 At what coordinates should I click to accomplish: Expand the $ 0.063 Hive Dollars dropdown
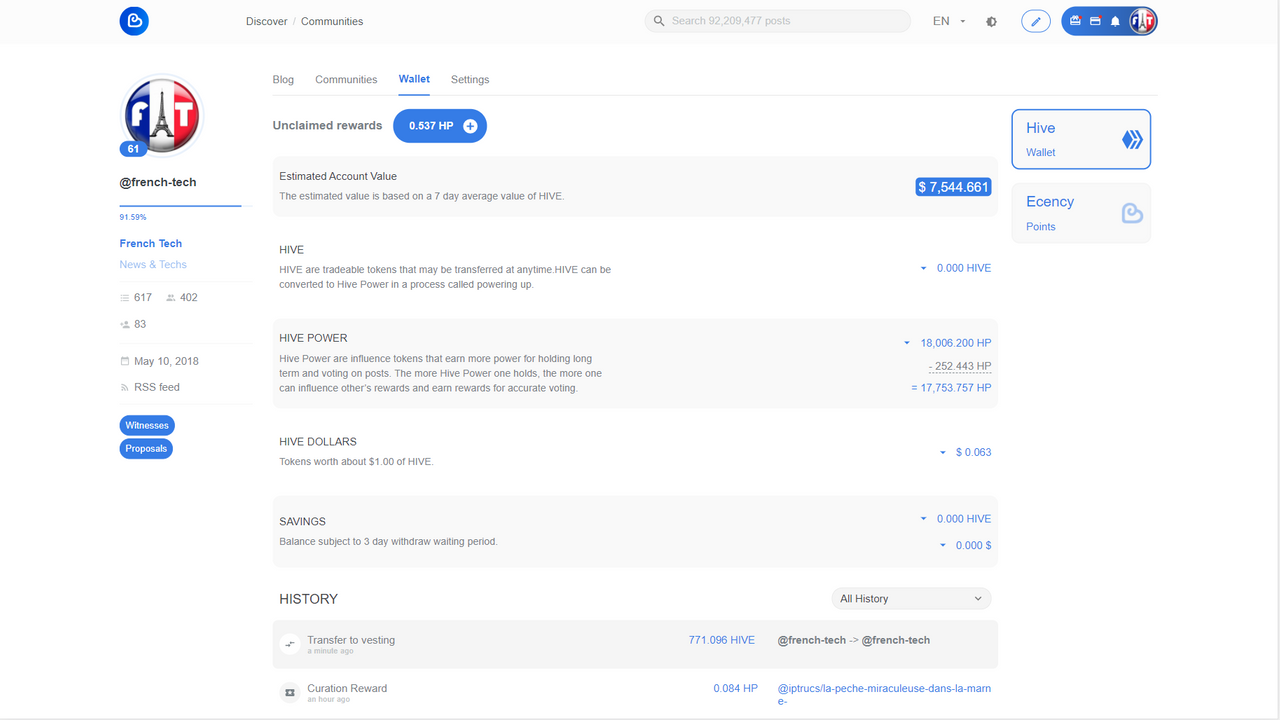click(x=942, y=453)
